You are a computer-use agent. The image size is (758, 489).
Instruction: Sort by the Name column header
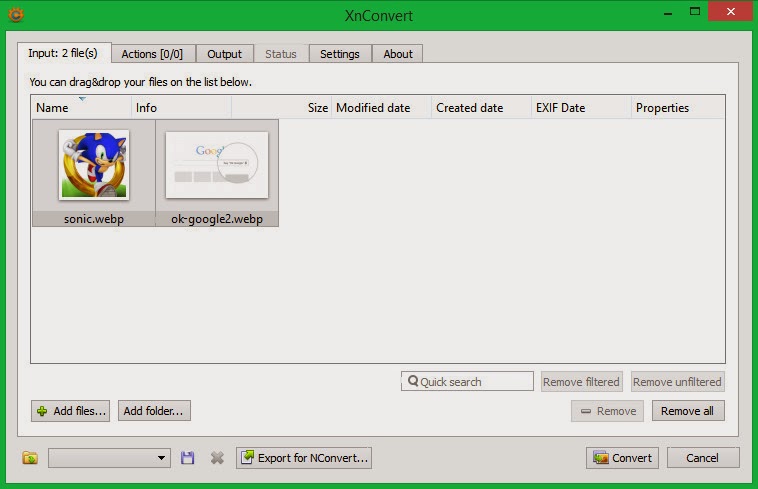pos(81,107)
